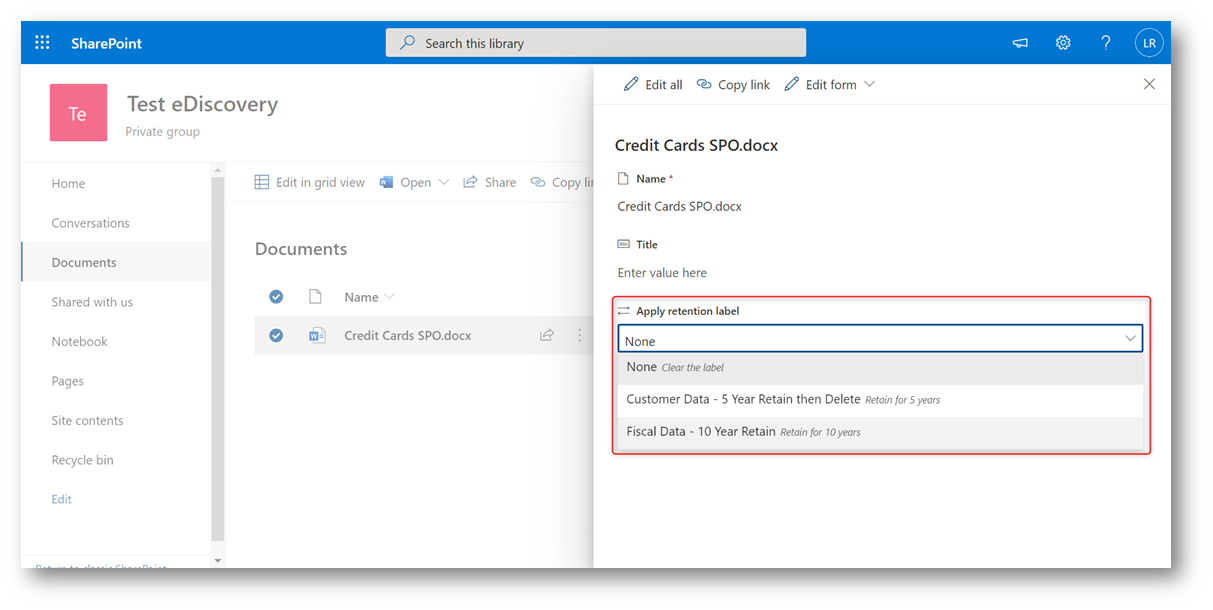This screenshot has height=610, width=1213.
Task: Click Copy link in the details panel
Action: click(733, 84)
